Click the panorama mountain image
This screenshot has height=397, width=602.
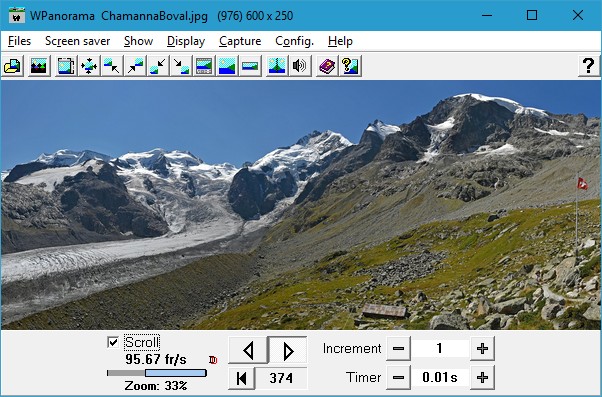pyautogui.click(x=301, y=205)
